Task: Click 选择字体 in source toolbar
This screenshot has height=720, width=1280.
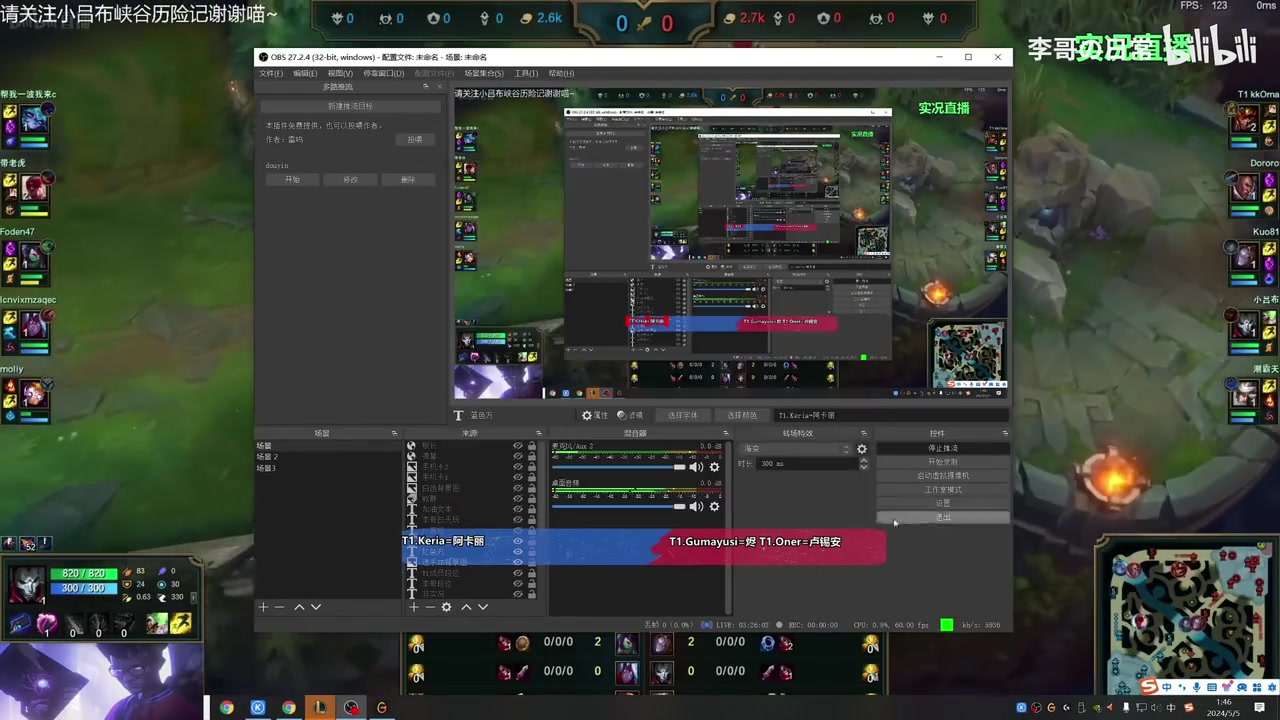Action: tap(683, 415)
